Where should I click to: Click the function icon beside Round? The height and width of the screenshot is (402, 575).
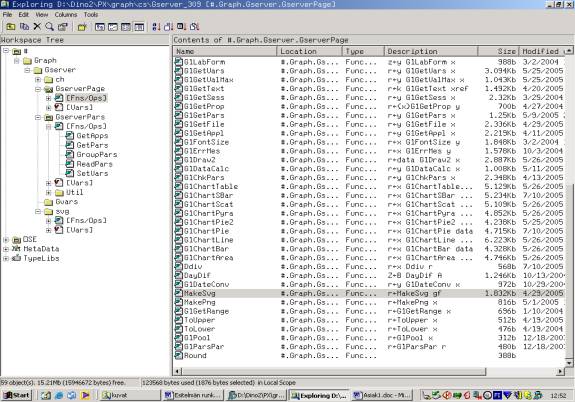179,355
